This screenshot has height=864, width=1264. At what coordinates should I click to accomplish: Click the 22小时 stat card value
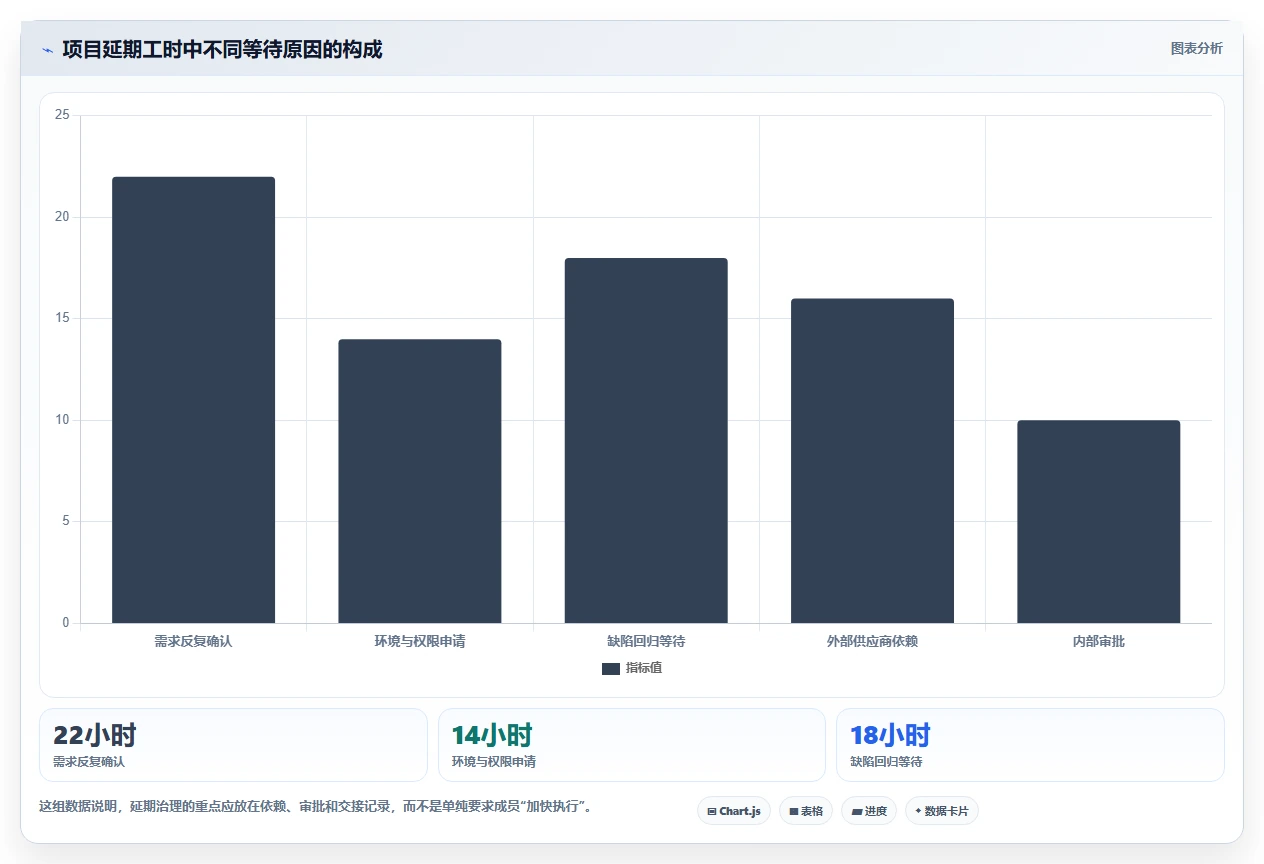[95, 735]
